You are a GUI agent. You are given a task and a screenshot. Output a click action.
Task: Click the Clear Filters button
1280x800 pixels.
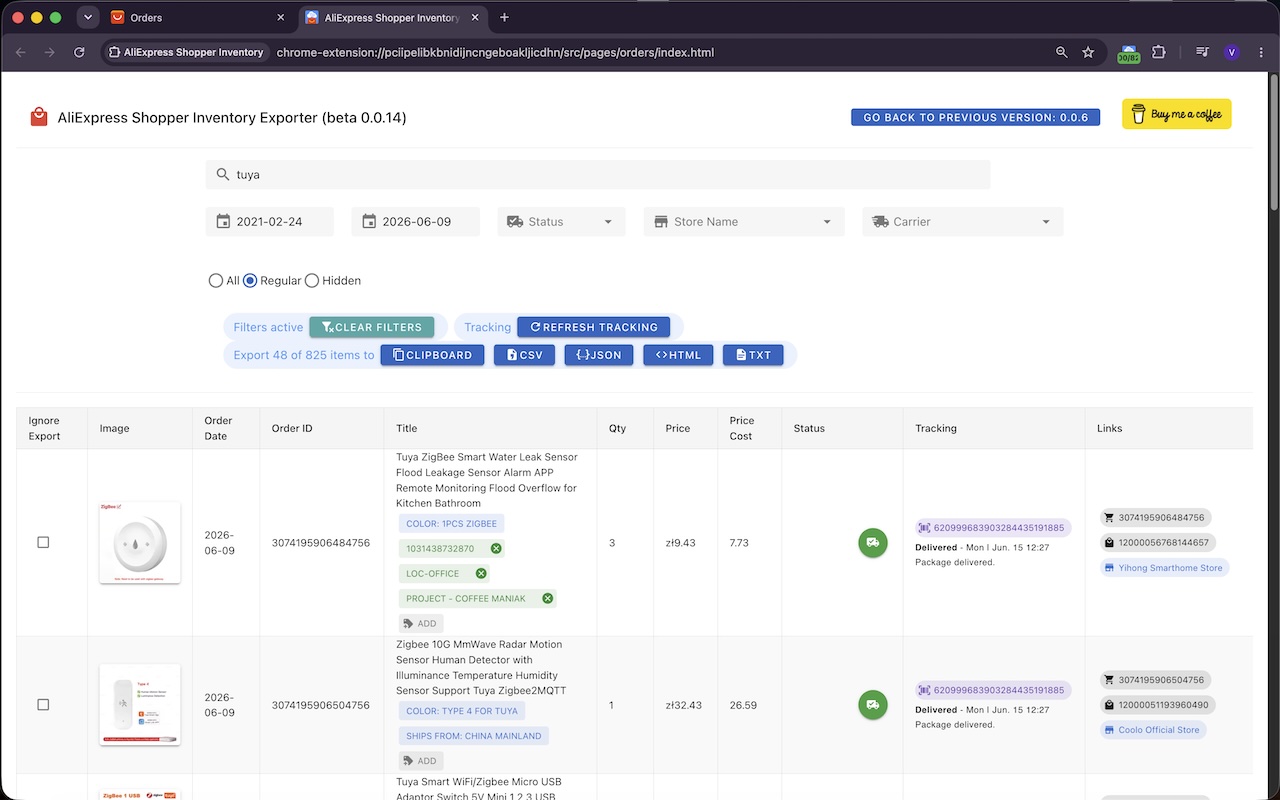pos(372,327)
